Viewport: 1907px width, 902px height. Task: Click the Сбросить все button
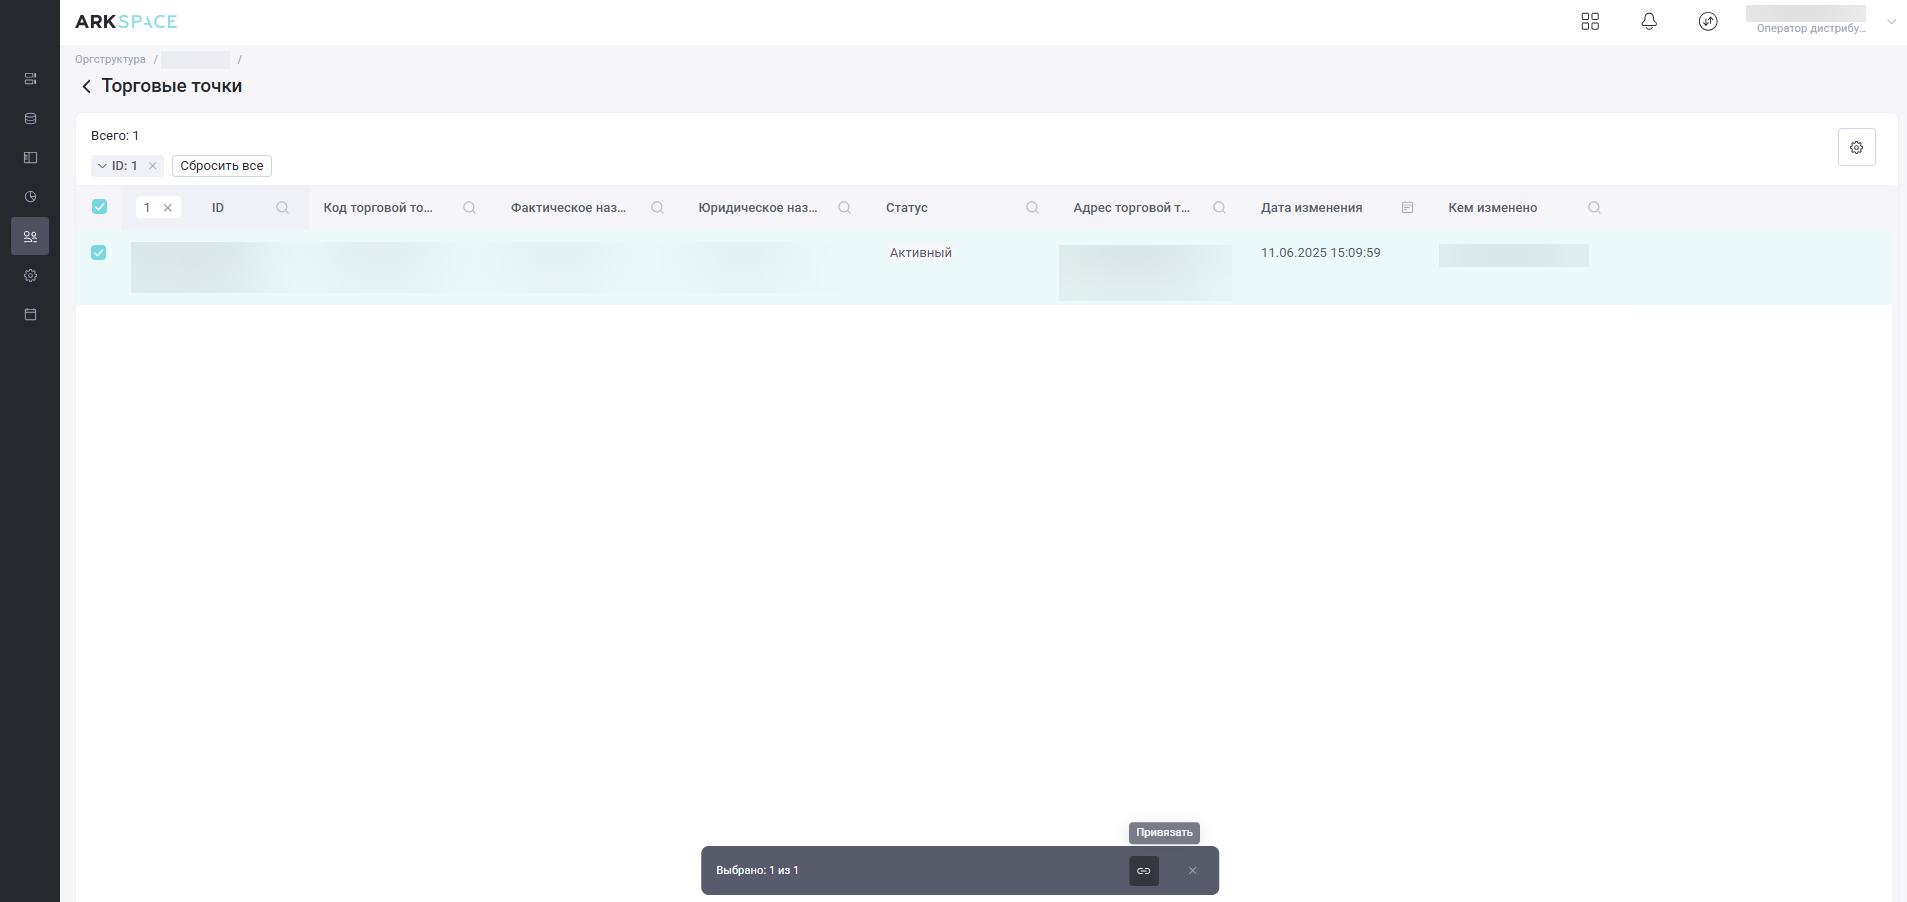click(222, 166)
